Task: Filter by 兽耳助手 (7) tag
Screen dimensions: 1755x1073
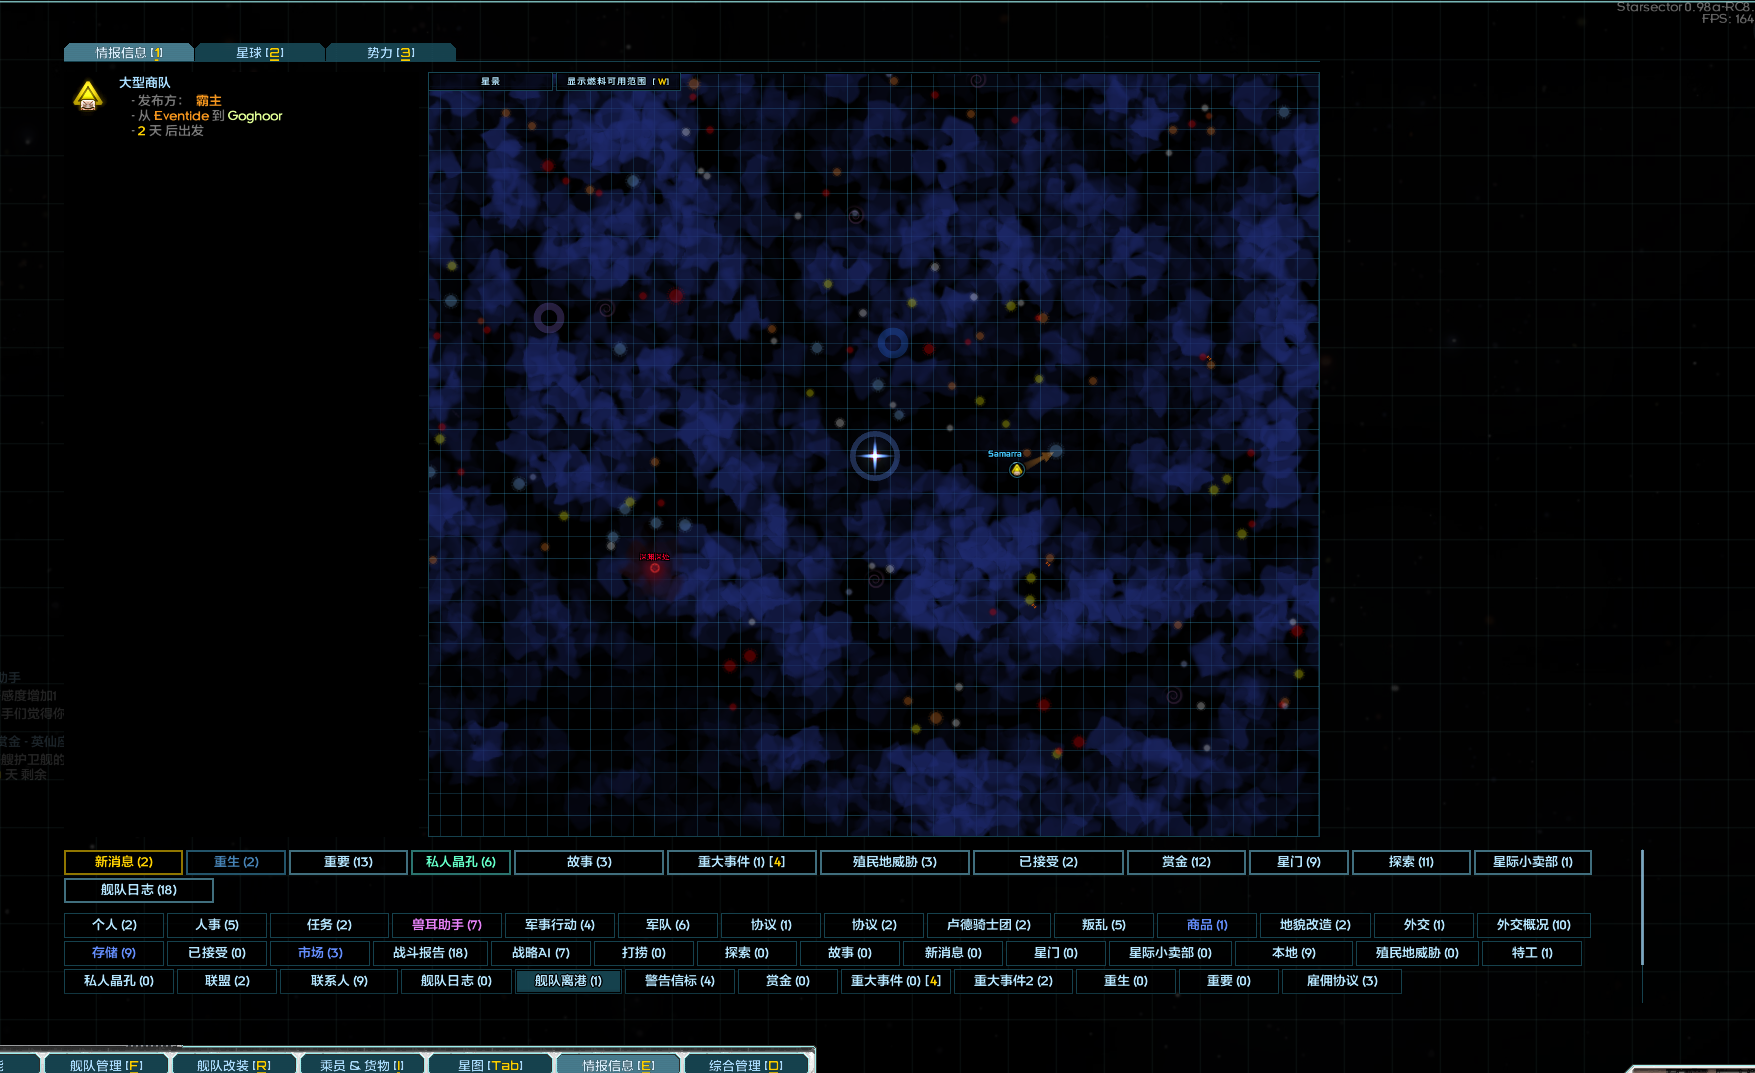Action: tap(447, 925)
